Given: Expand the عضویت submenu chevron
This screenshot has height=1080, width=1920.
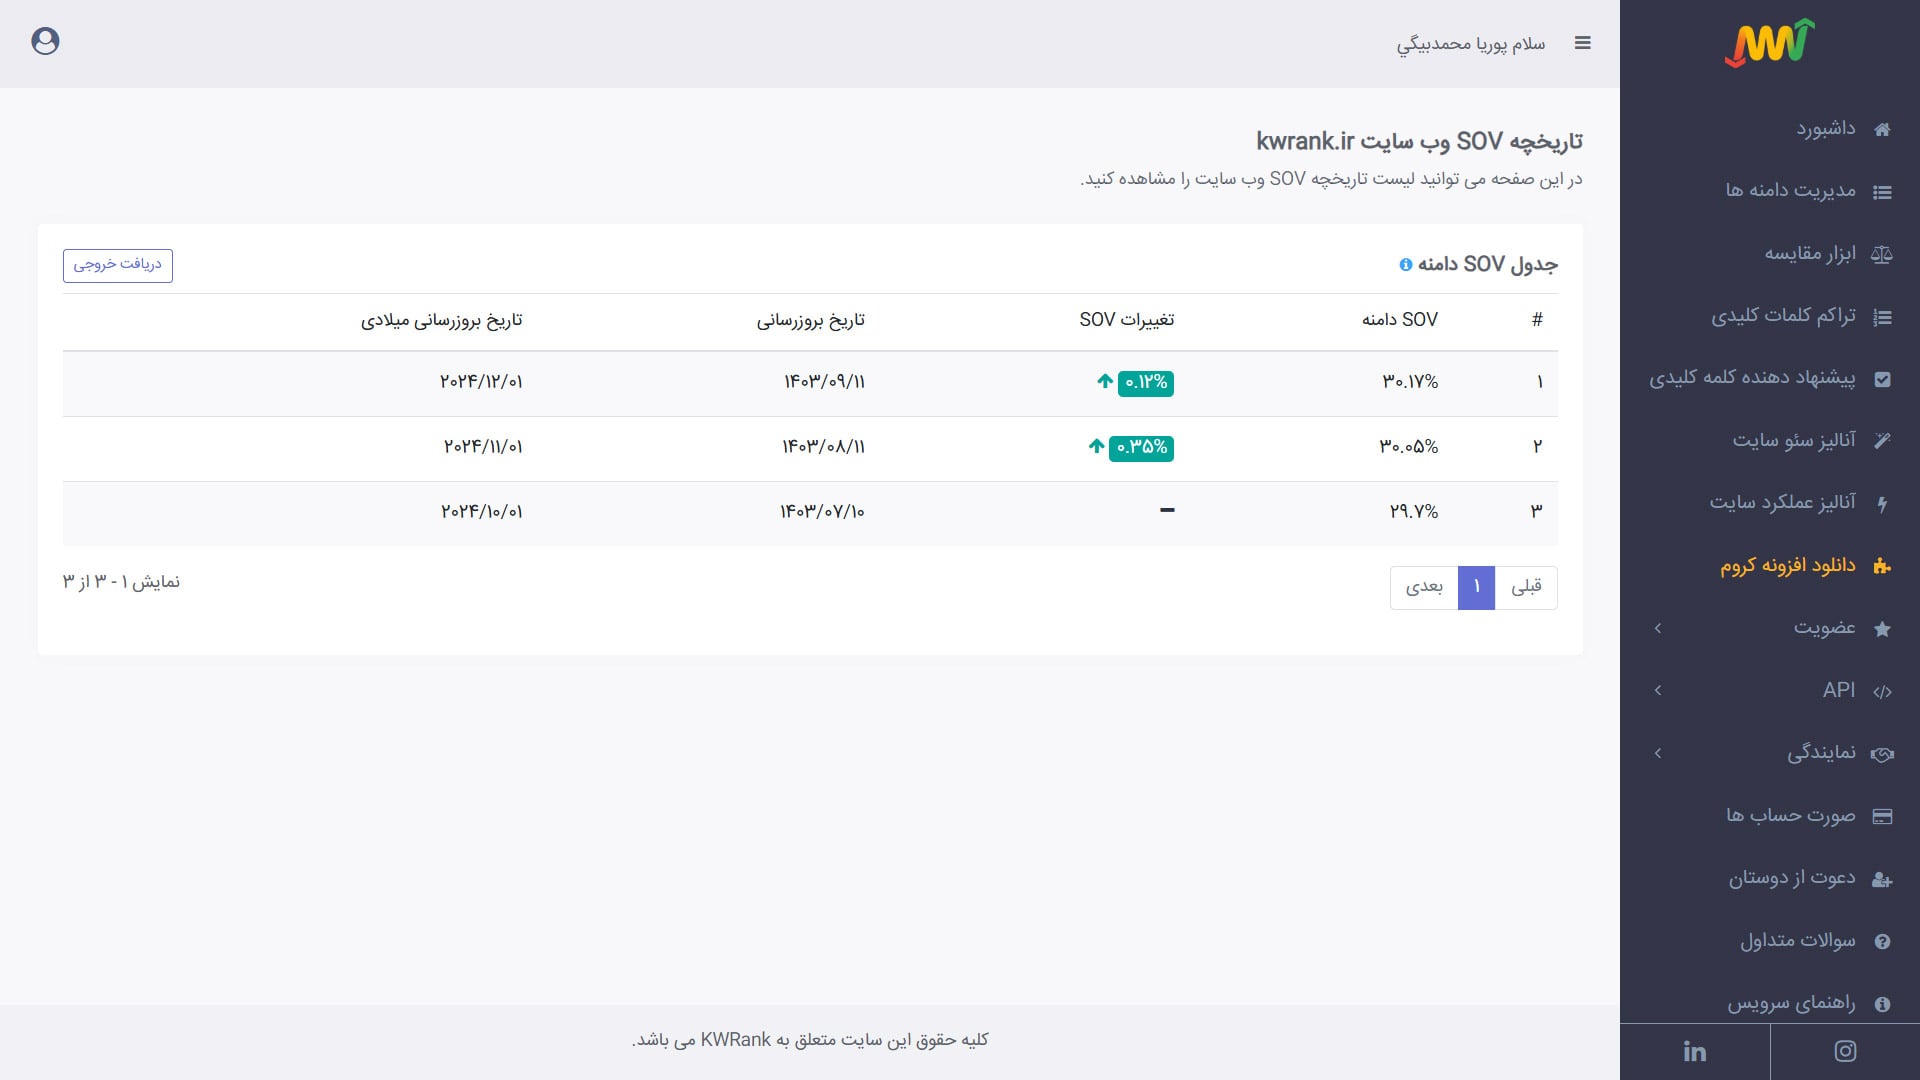Looking at the screenshot, I should coord(1658,628).
